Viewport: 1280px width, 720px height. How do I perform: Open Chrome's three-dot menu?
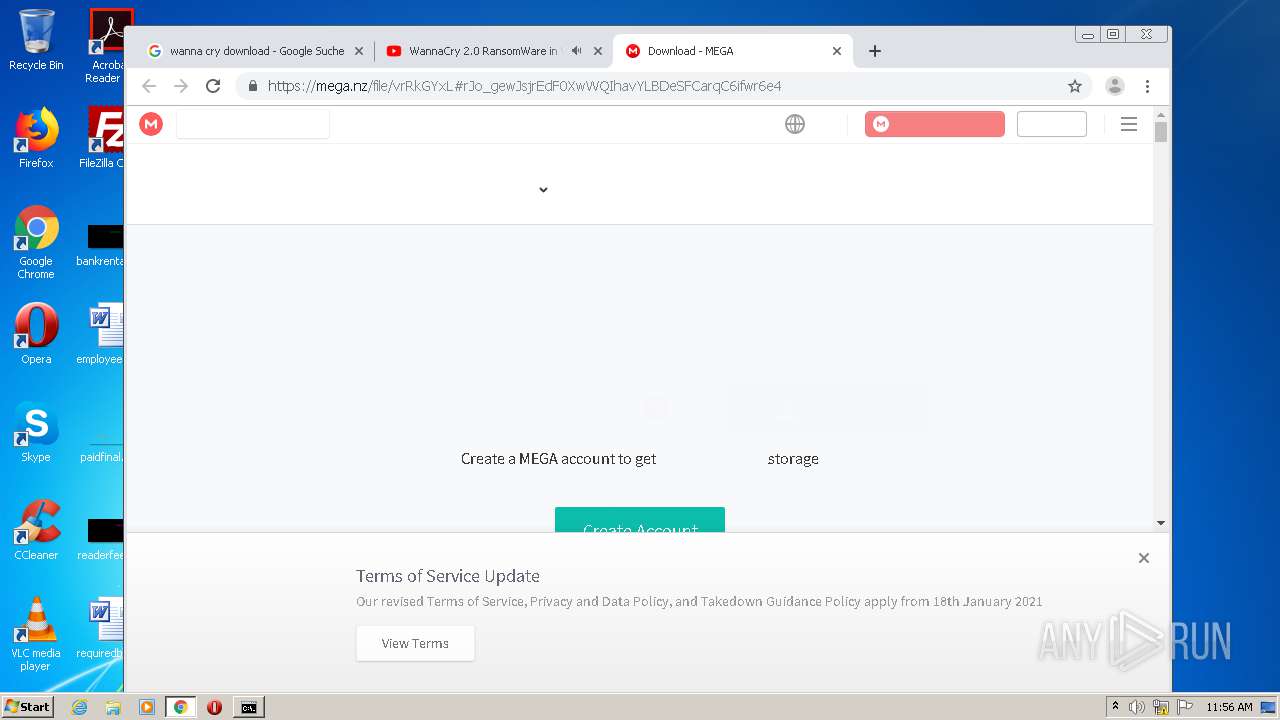pyautogui.click(x=1148, y=86)
